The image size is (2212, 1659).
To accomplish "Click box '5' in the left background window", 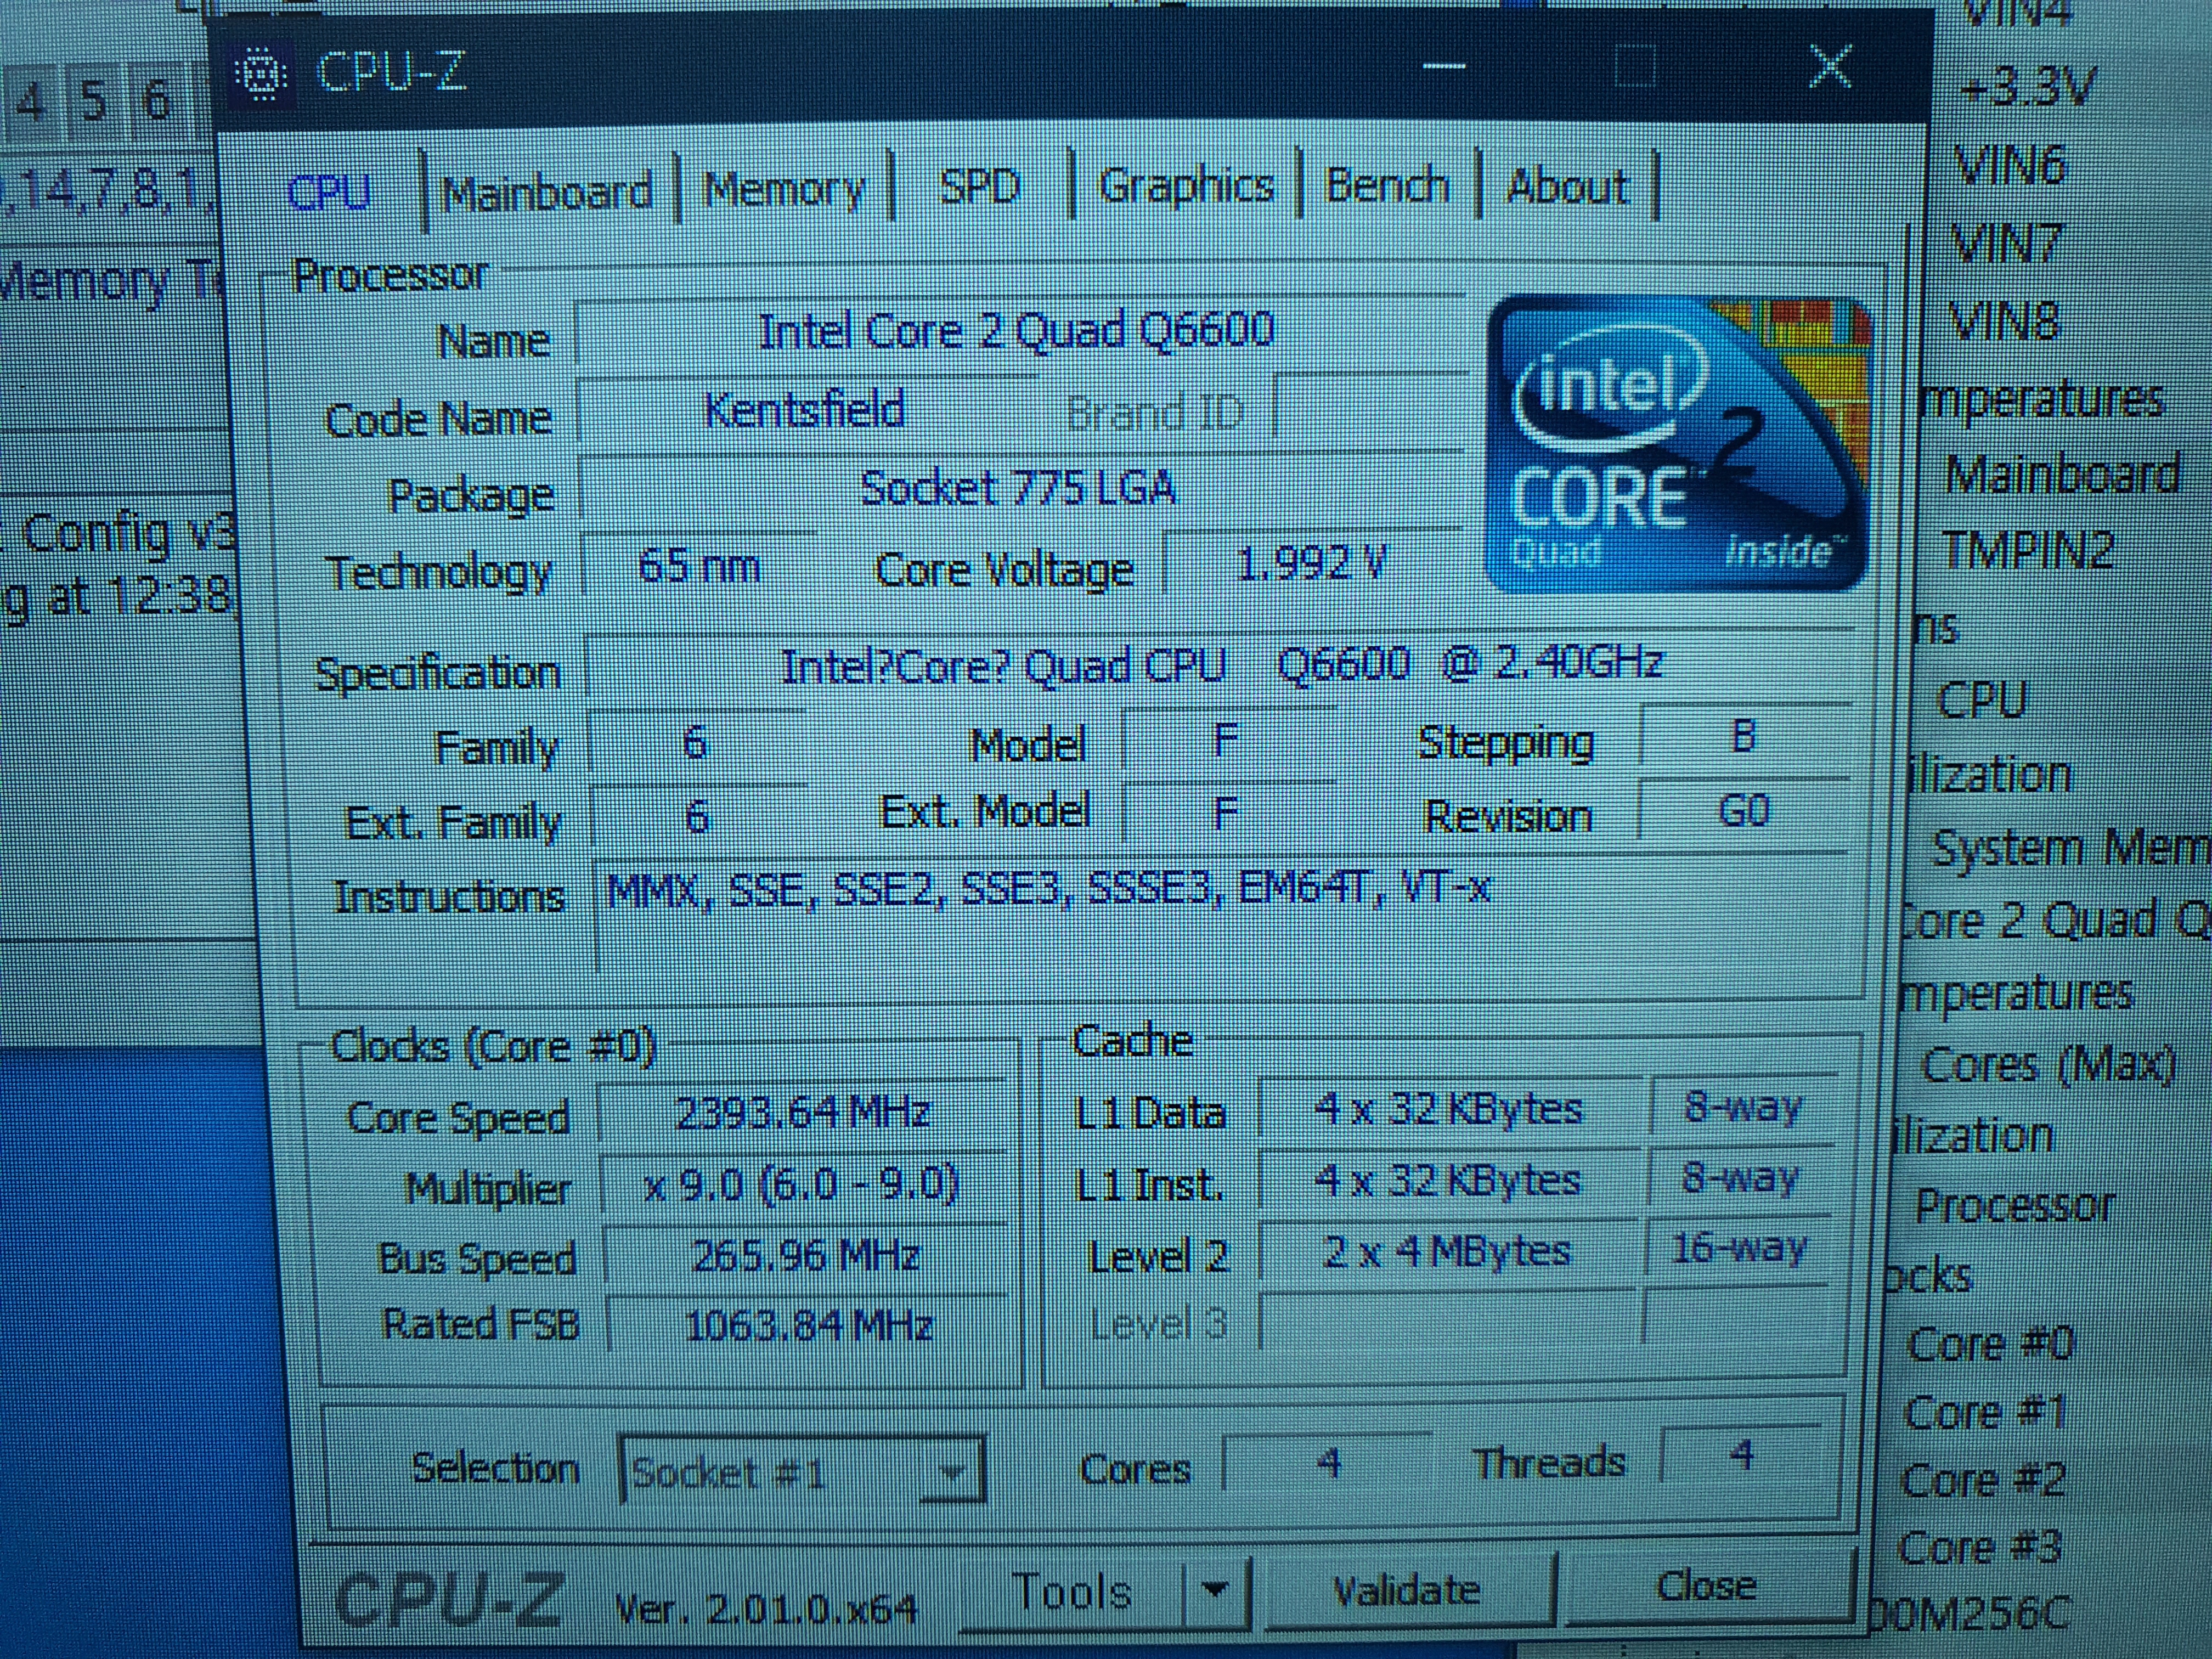I will [x=94, y=101].
